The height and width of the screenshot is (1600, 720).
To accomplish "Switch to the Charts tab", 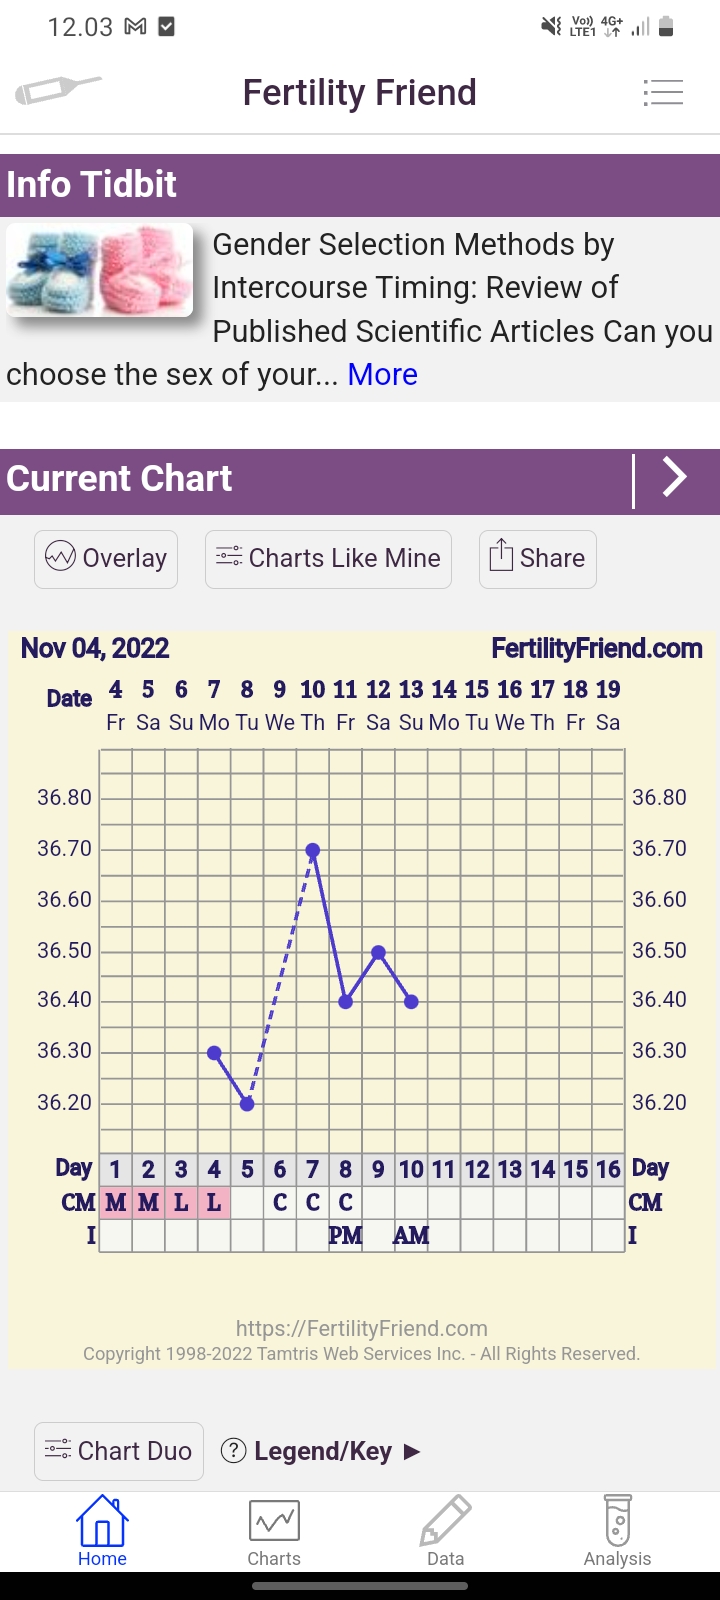I will click(x=274, y=1532).
